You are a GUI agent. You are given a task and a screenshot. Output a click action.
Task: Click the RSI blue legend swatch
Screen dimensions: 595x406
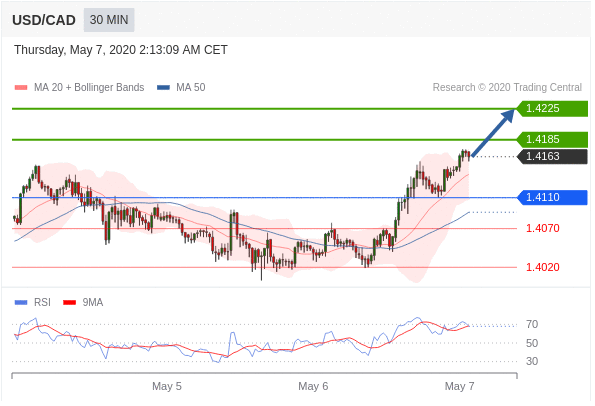tap(21, 302)
